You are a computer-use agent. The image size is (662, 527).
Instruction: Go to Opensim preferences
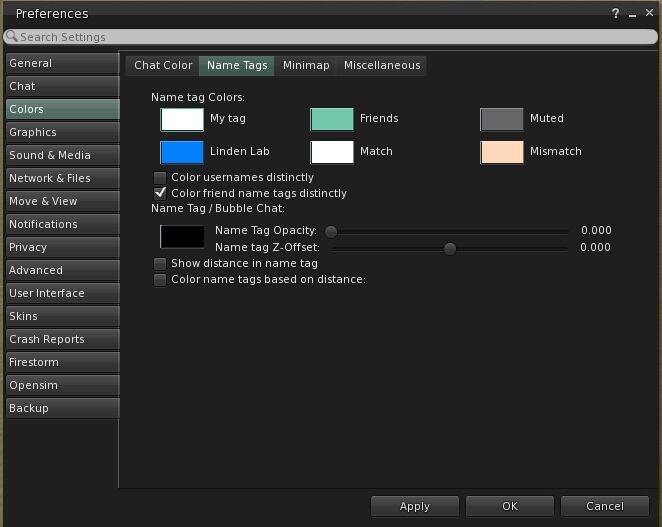[63, 386]
